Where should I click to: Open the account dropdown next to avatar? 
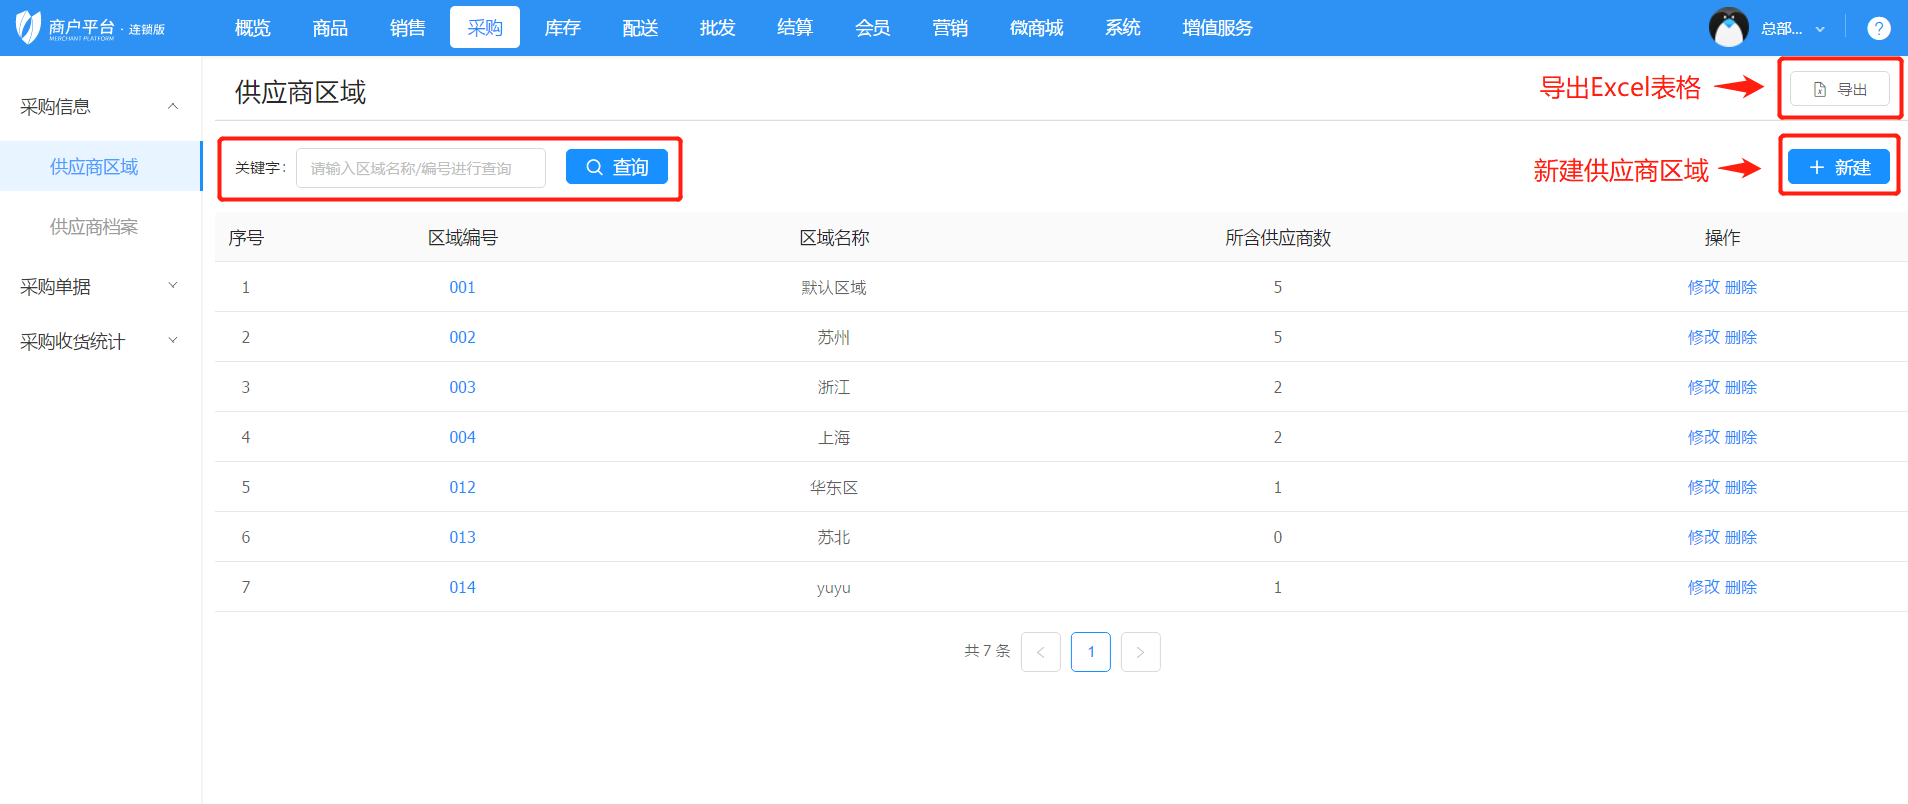click(1819, 29)
